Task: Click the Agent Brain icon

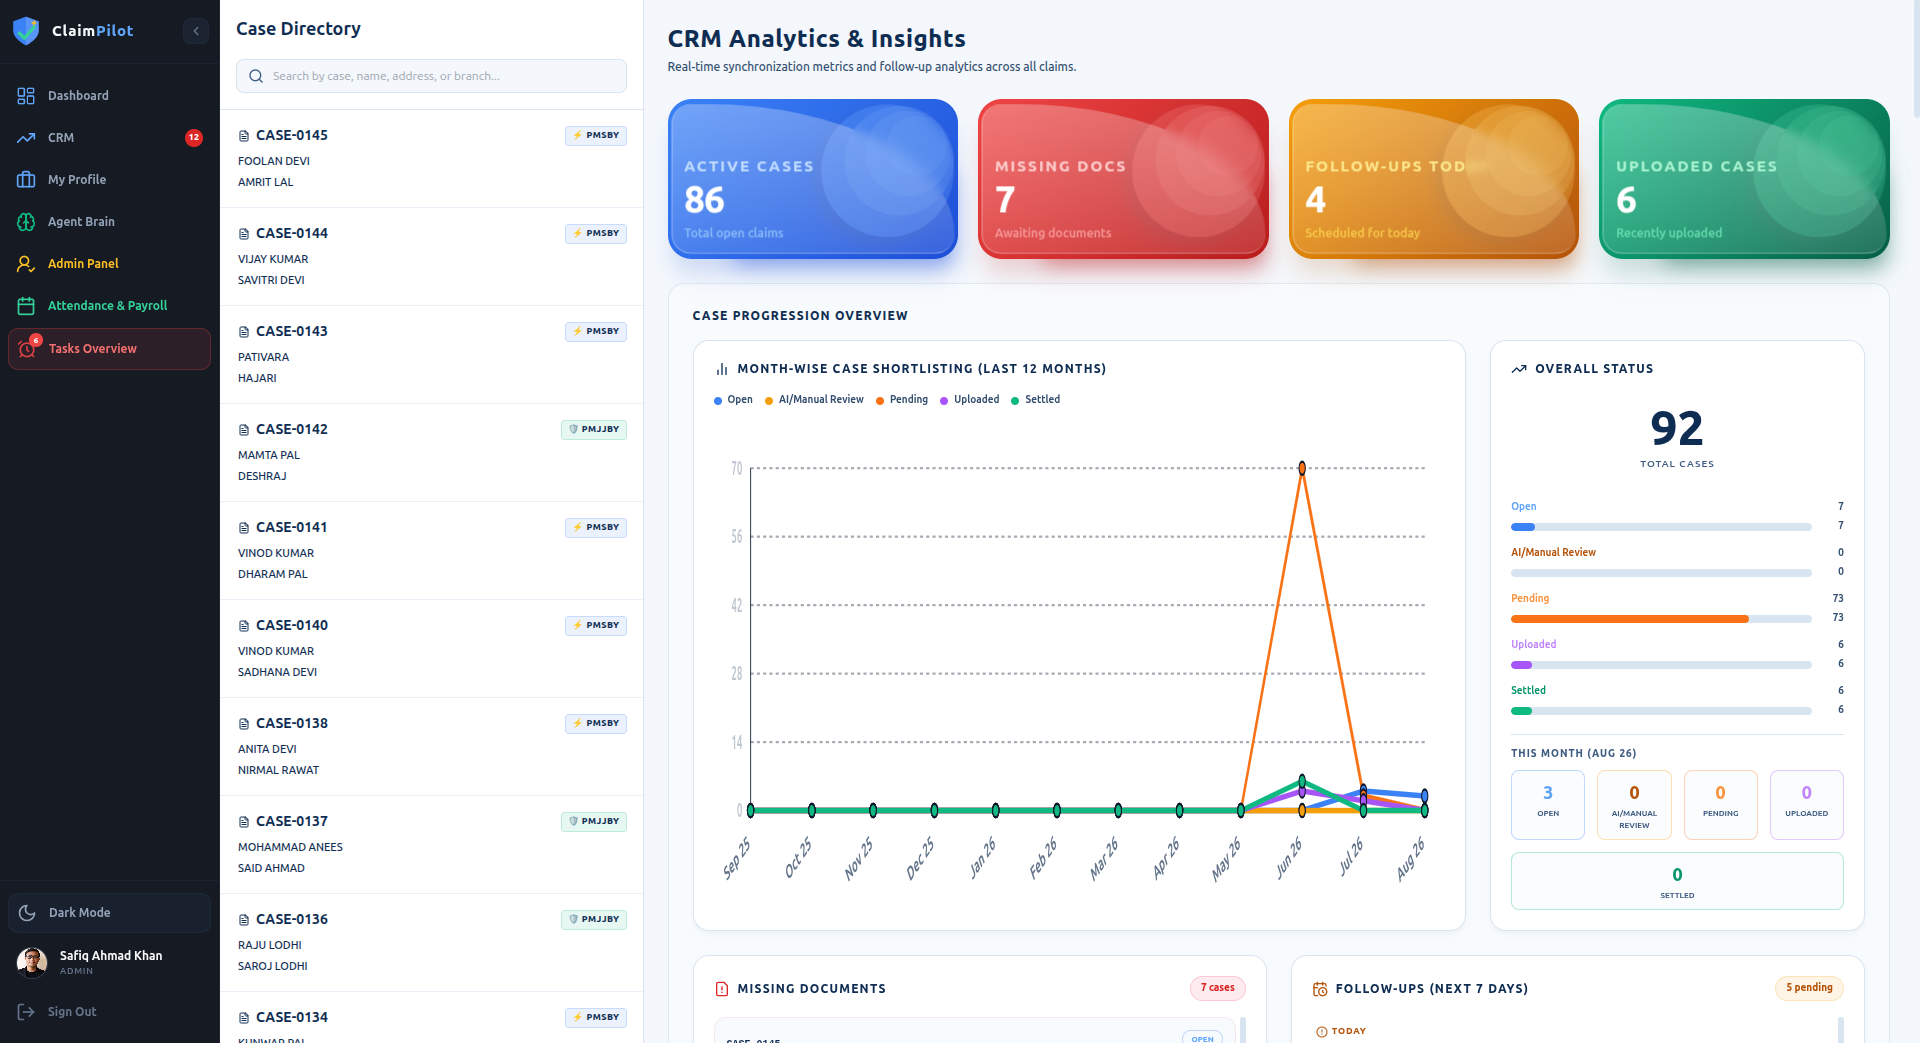Action: 26,222
